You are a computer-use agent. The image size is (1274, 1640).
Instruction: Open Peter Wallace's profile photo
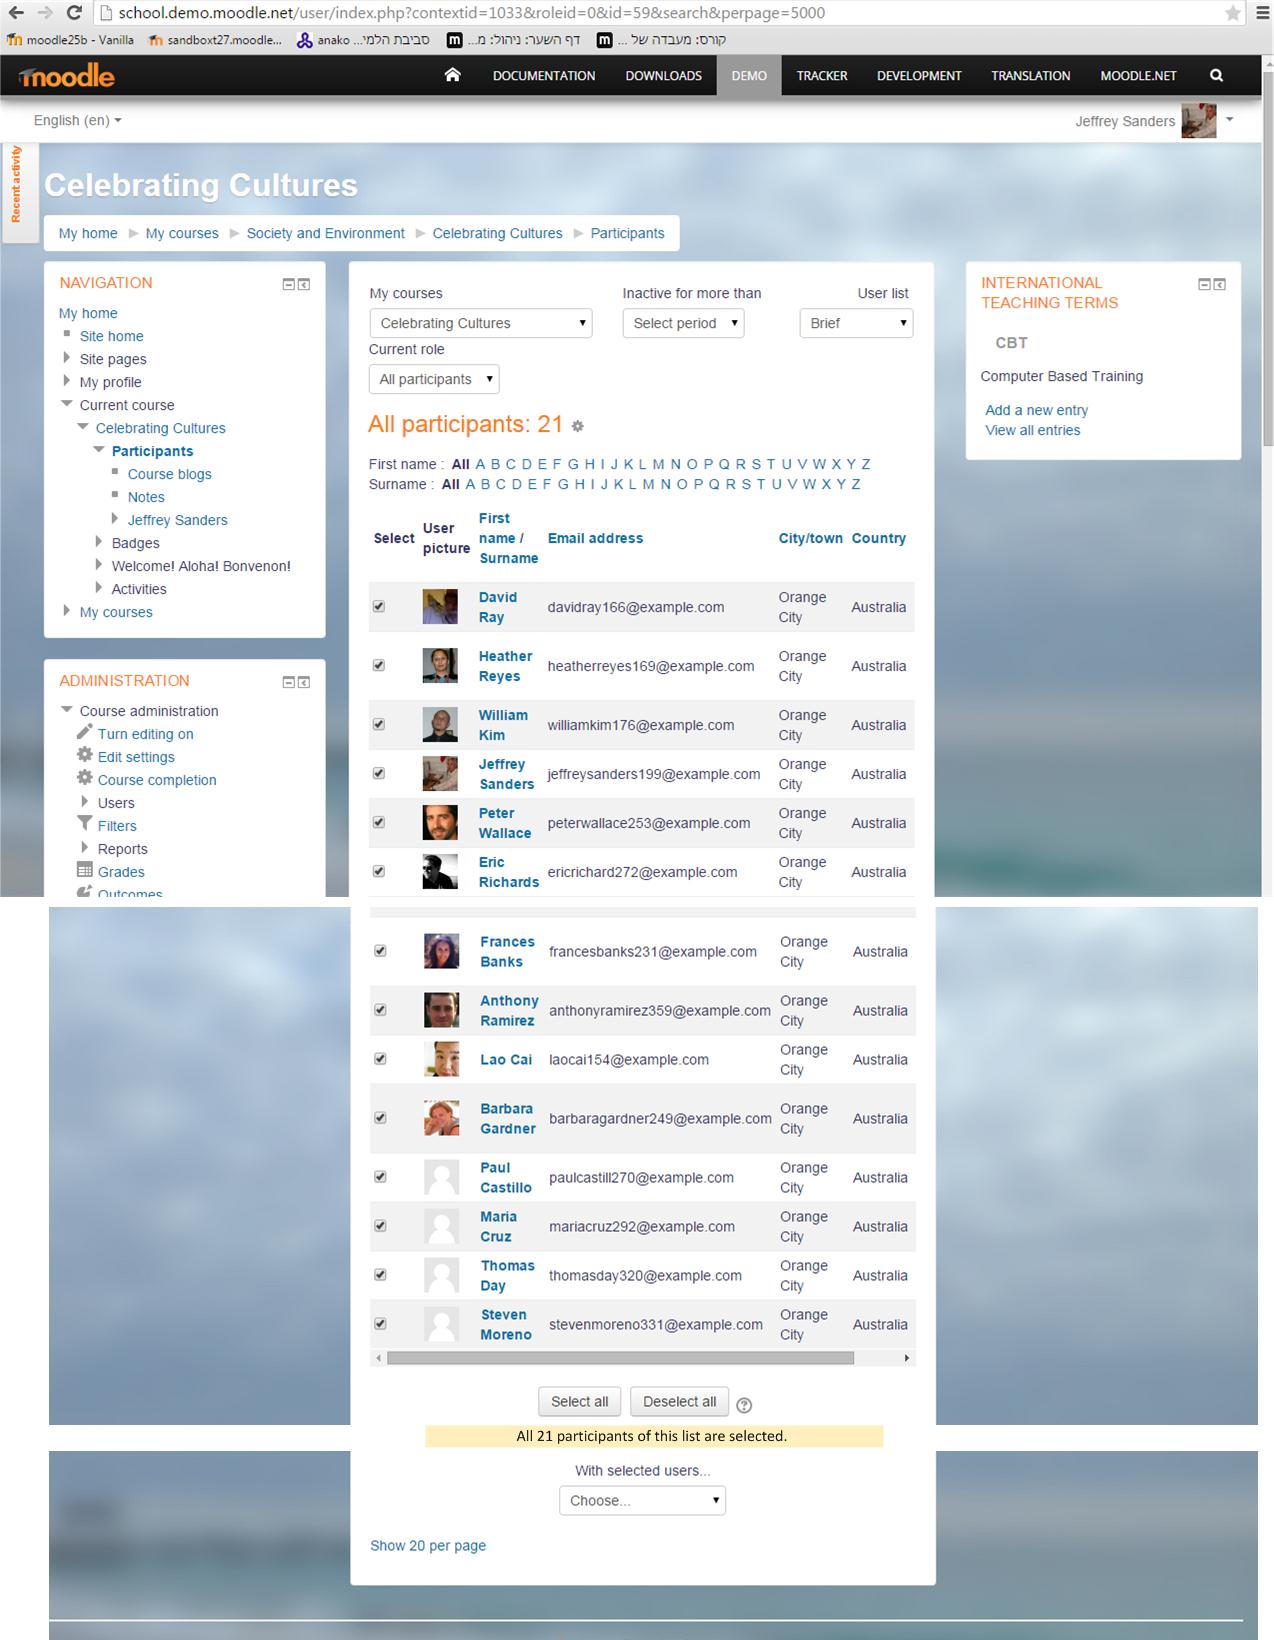coord(440,823)
